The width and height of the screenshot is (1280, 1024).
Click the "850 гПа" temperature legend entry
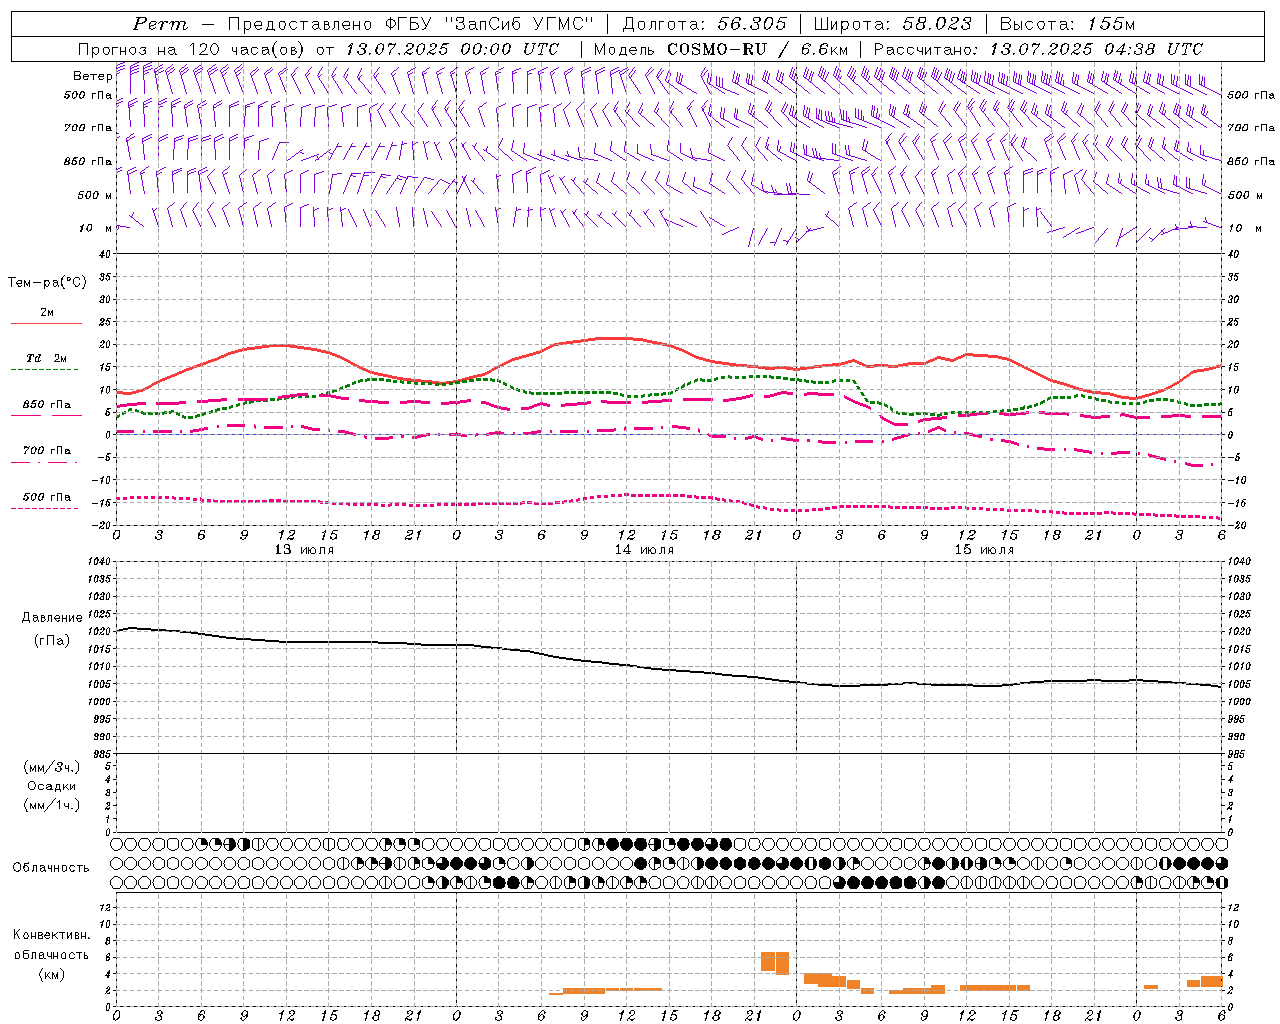tap(47, 405)
